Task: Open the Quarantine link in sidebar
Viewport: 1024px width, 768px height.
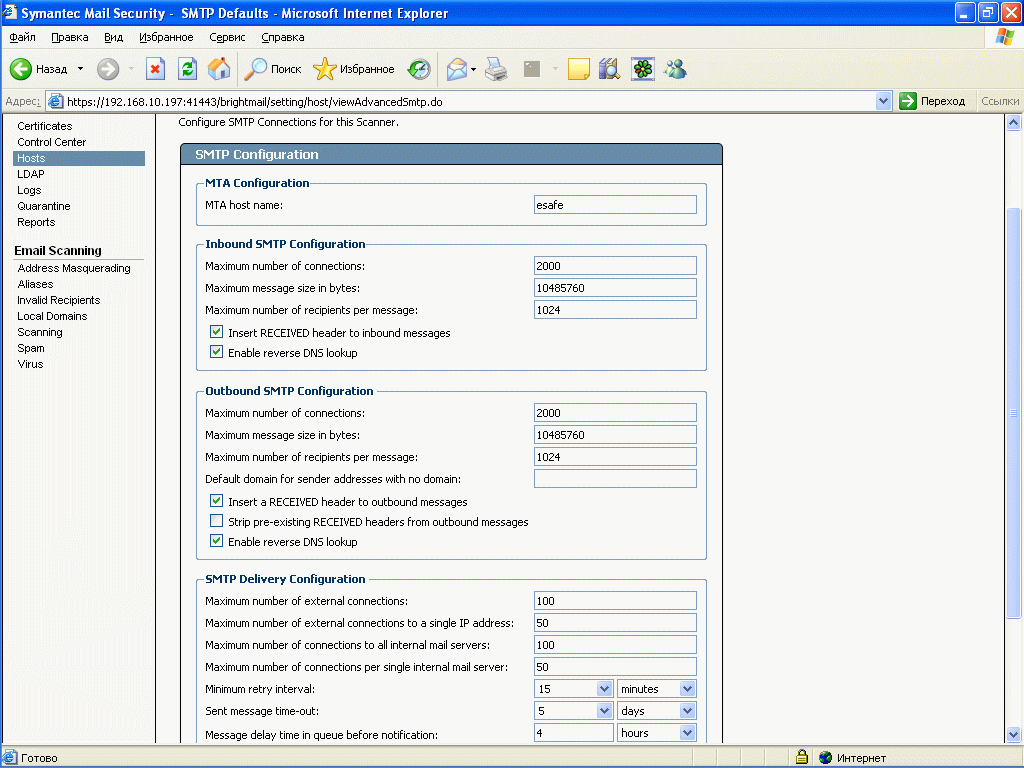Action: [43, 206]
